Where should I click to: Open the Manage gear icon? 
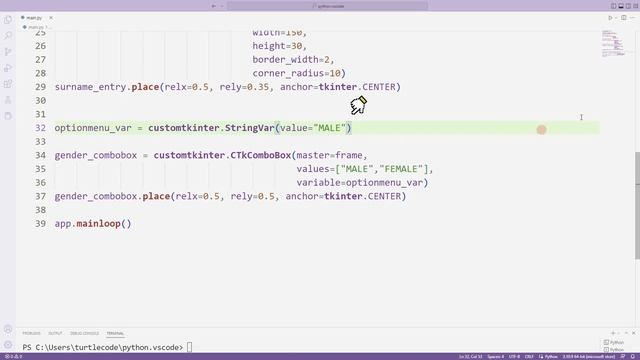click(x=8, y=344)
